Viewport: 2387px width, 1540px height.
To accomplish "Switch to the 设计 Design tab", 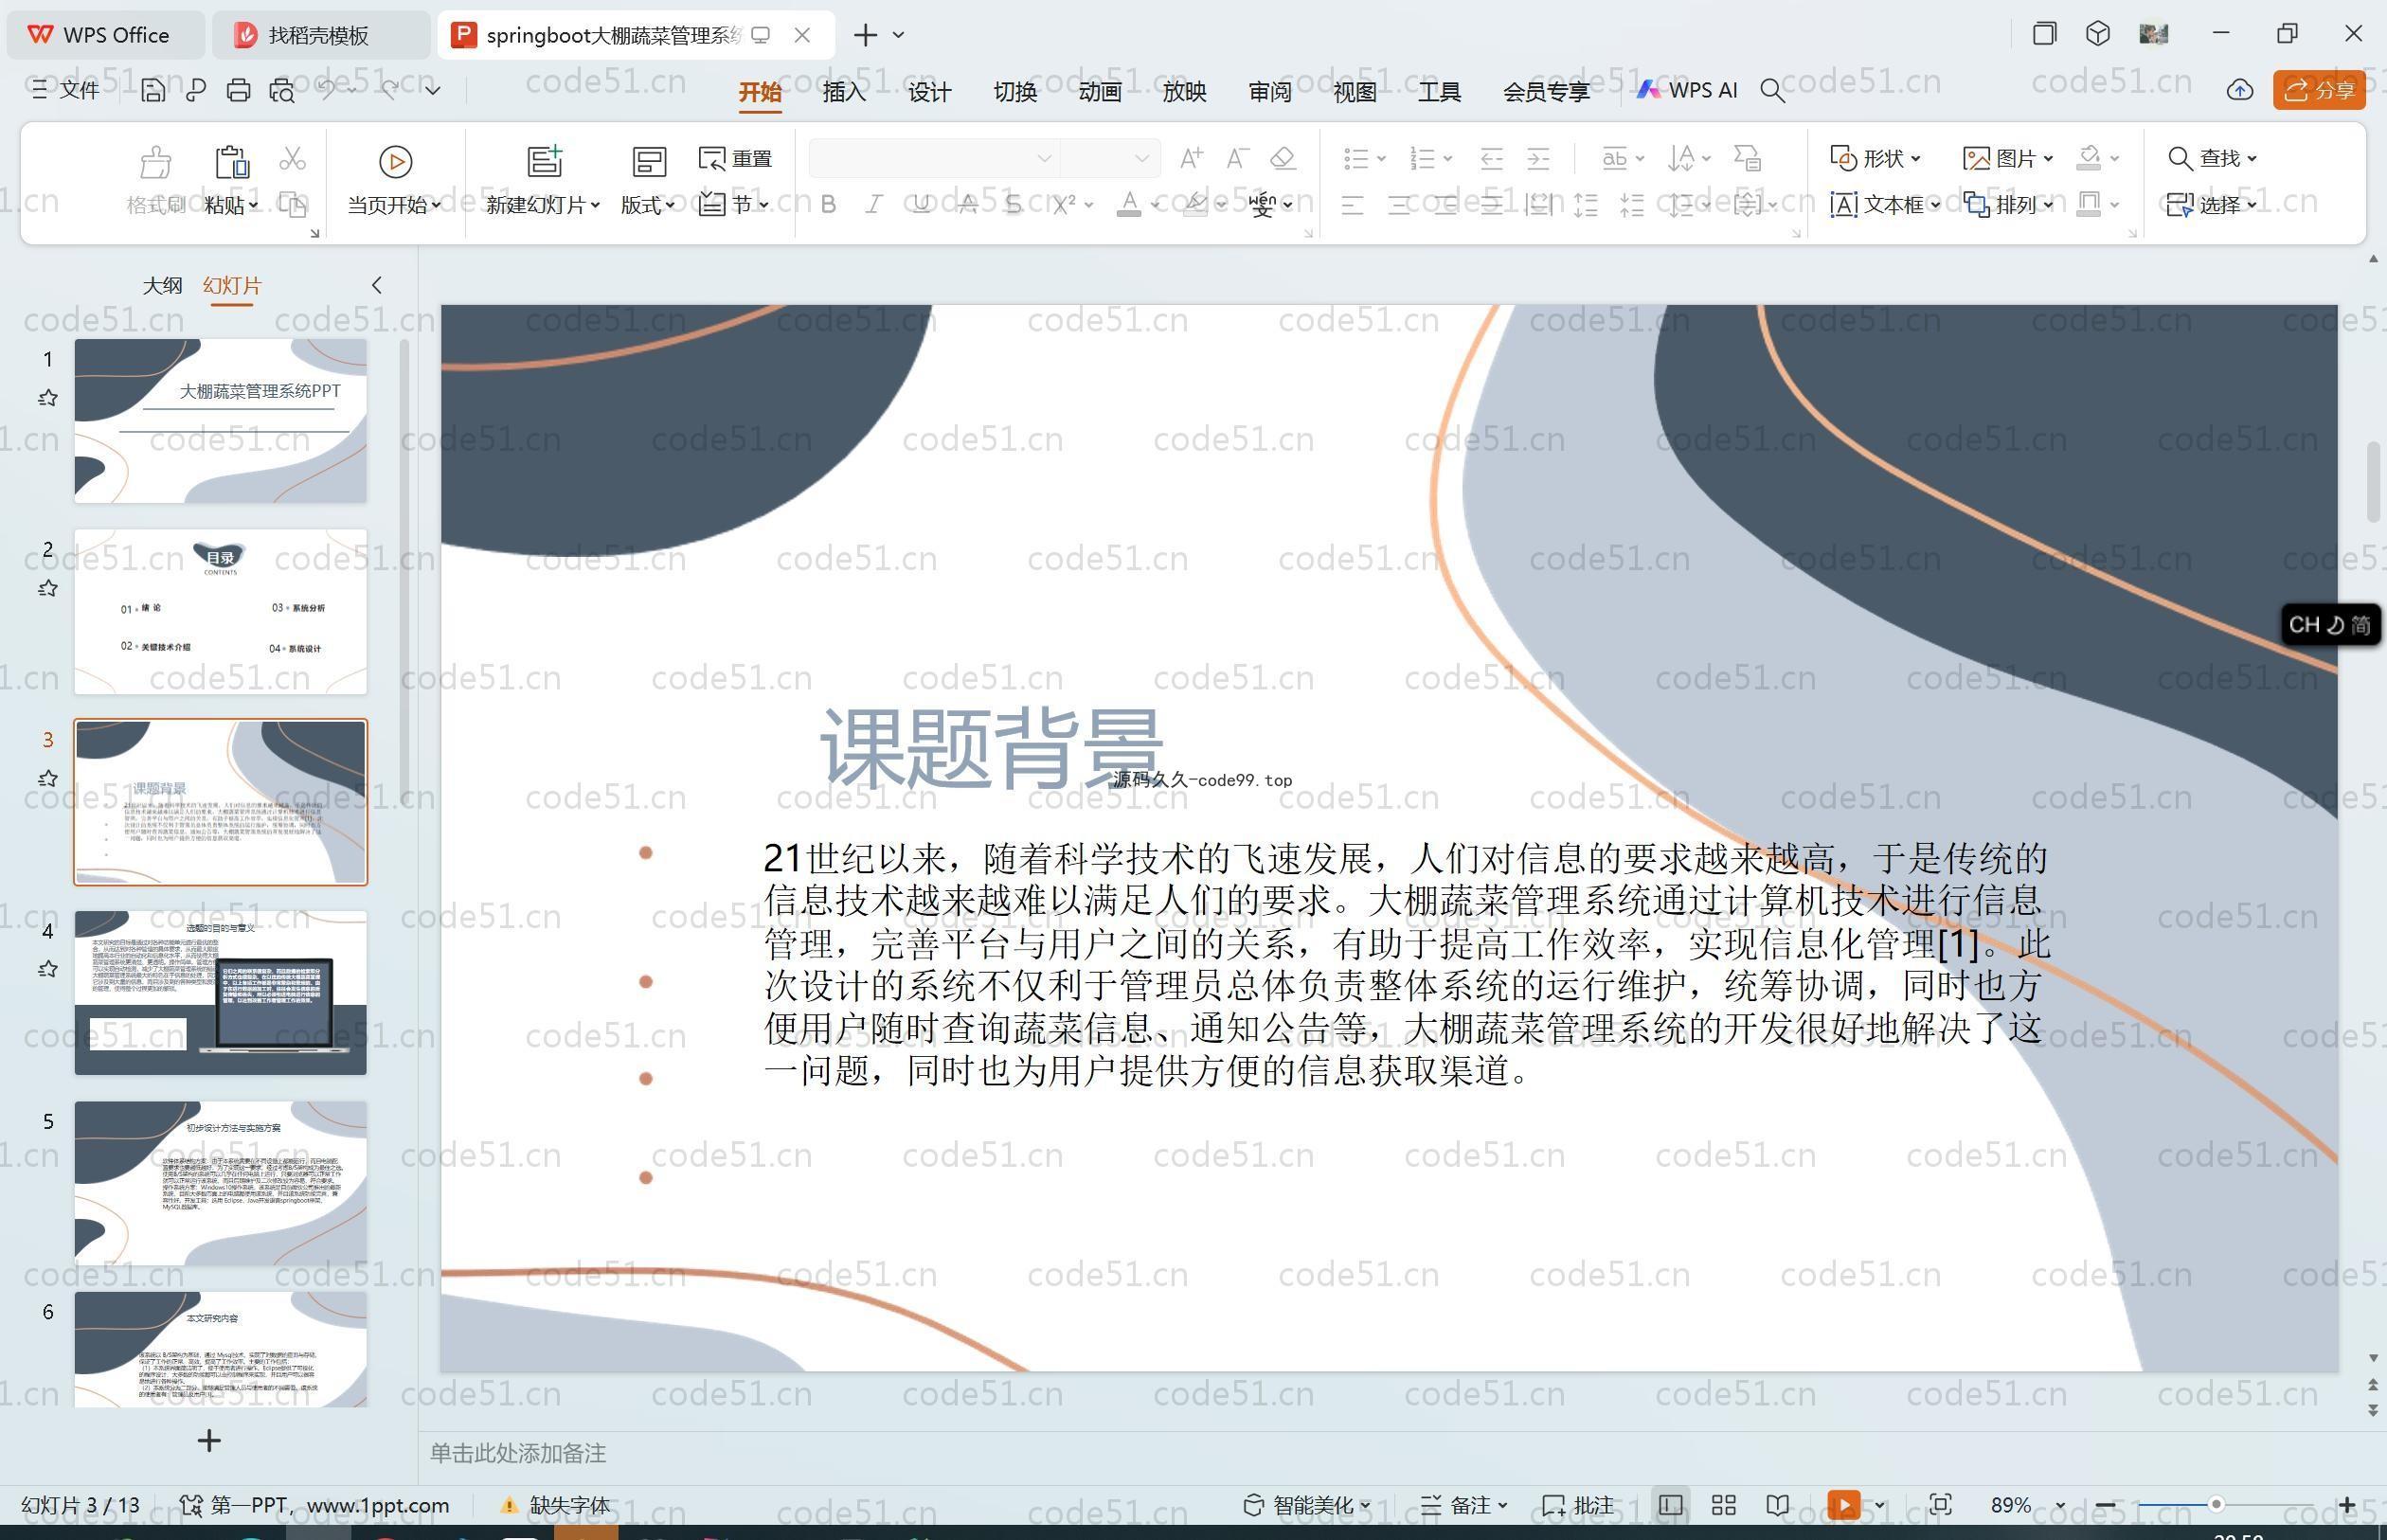I will click(x=929, y=92).
